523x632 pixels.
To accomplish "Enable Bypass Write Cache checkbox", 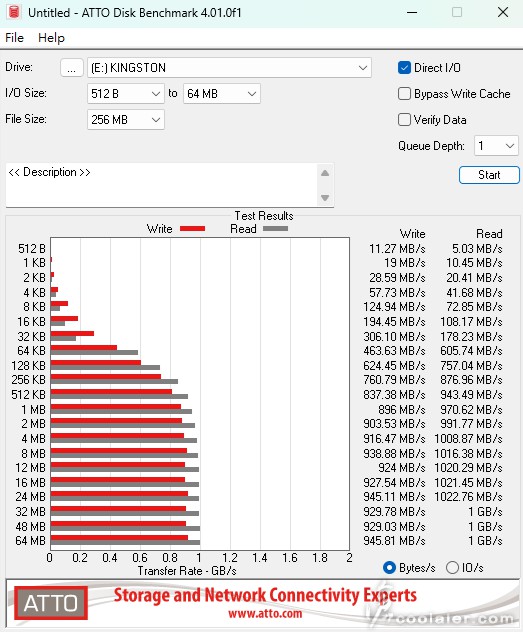I will [x=404, y=94].
